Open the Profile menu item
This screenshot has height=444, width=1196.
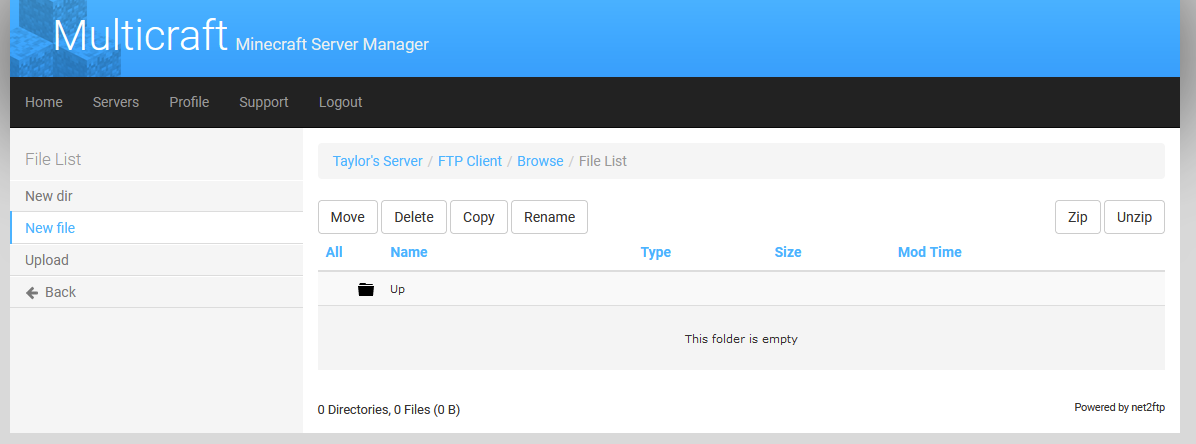(x=189, y=102)
